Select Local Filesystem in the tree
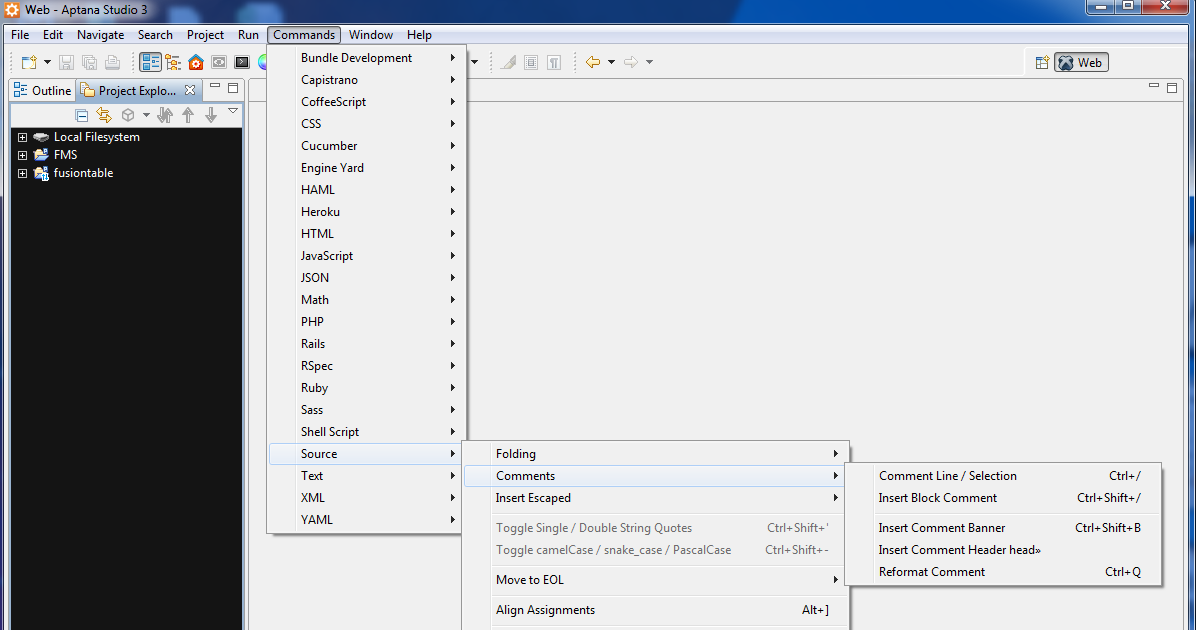The width and height of the screenshot is (1196, 630). pyautogui.click(x=96, y=137)
